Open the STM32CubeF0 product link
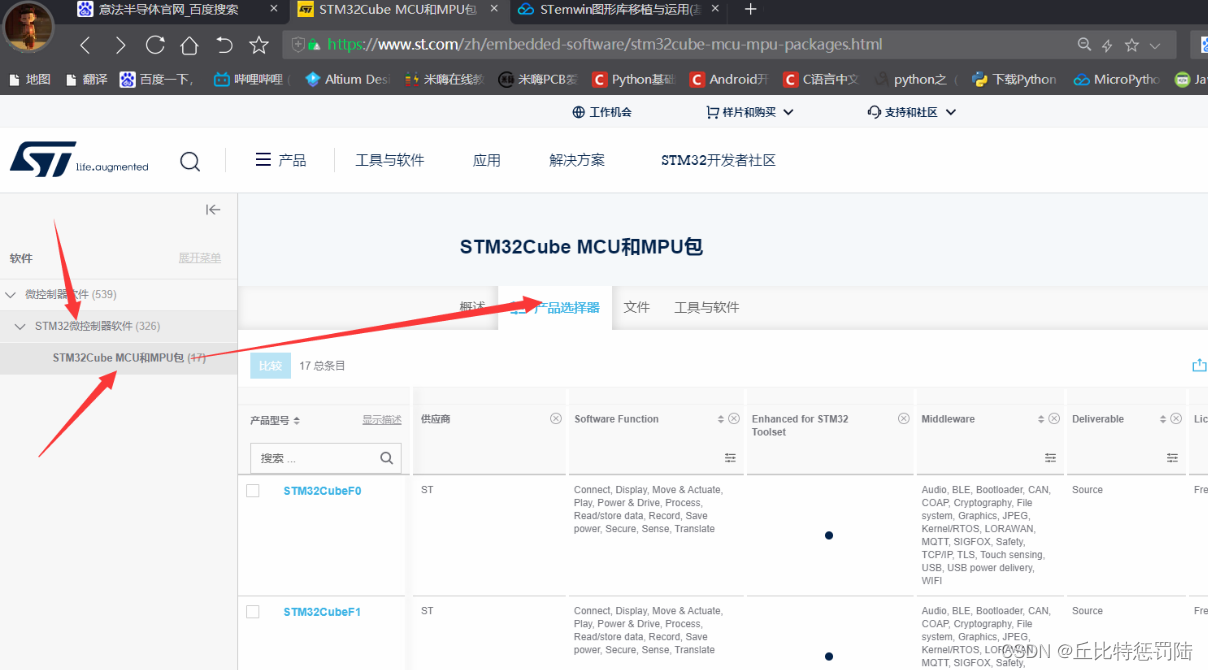This screenshot has height=670, width=1208. [322, 491]
